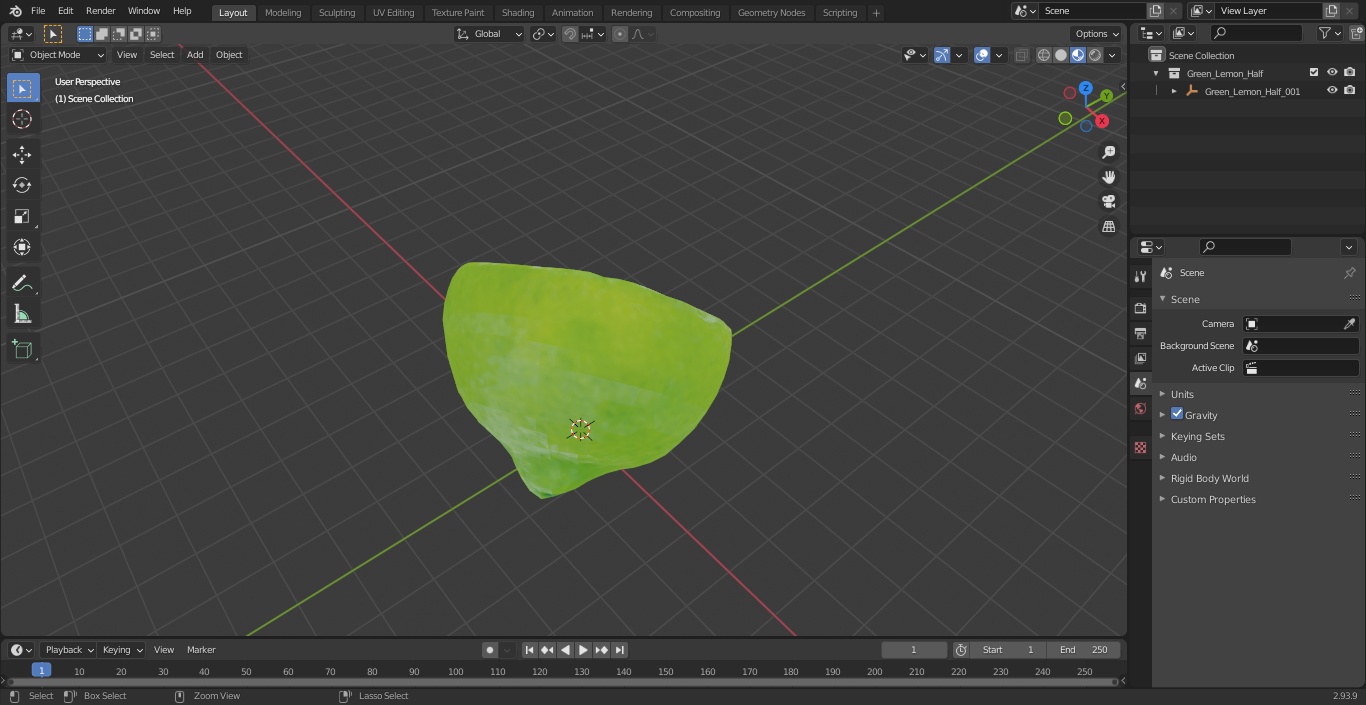Click the hand pan viewport gizmo
The height and width of the screenshot is (705, 1366).
[x=1108, y=177]
